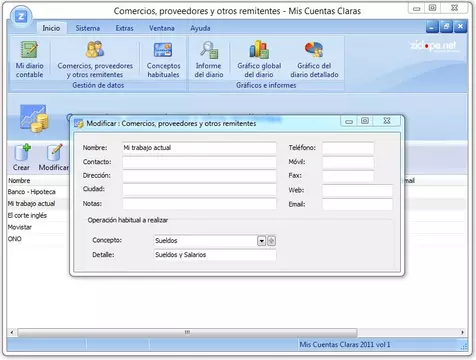The image size is (476, 360).
Task: Open the Ayuda tab
Action: coord(200,28)
